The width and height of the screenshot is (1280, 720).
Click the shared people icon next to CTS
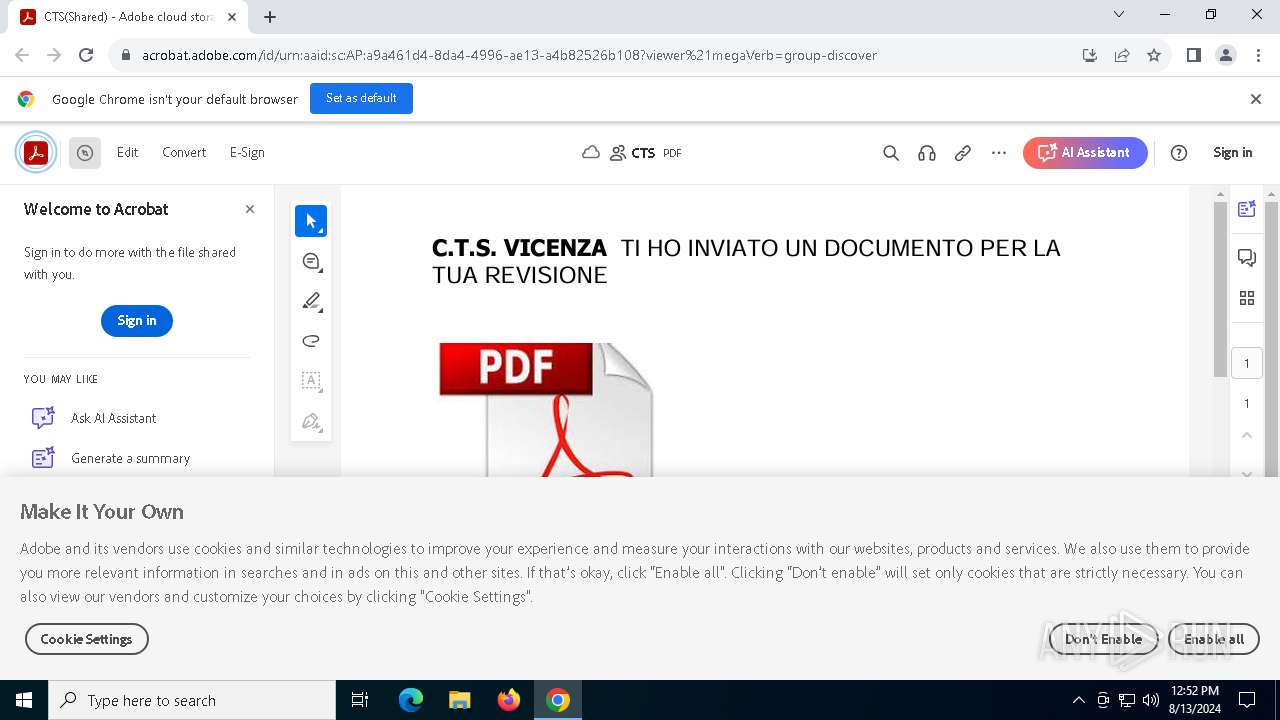[x=618, y=153]
